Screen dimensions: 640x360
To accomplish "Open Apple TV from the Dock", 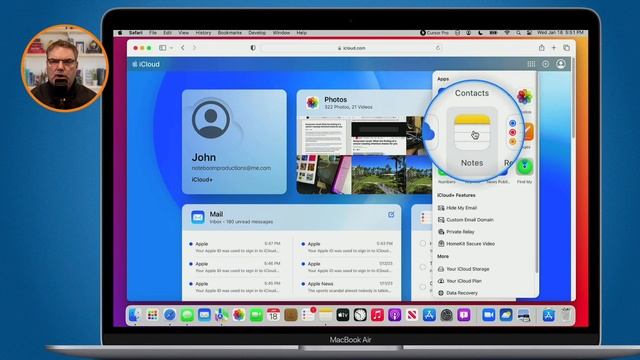I will click(342, 315).
